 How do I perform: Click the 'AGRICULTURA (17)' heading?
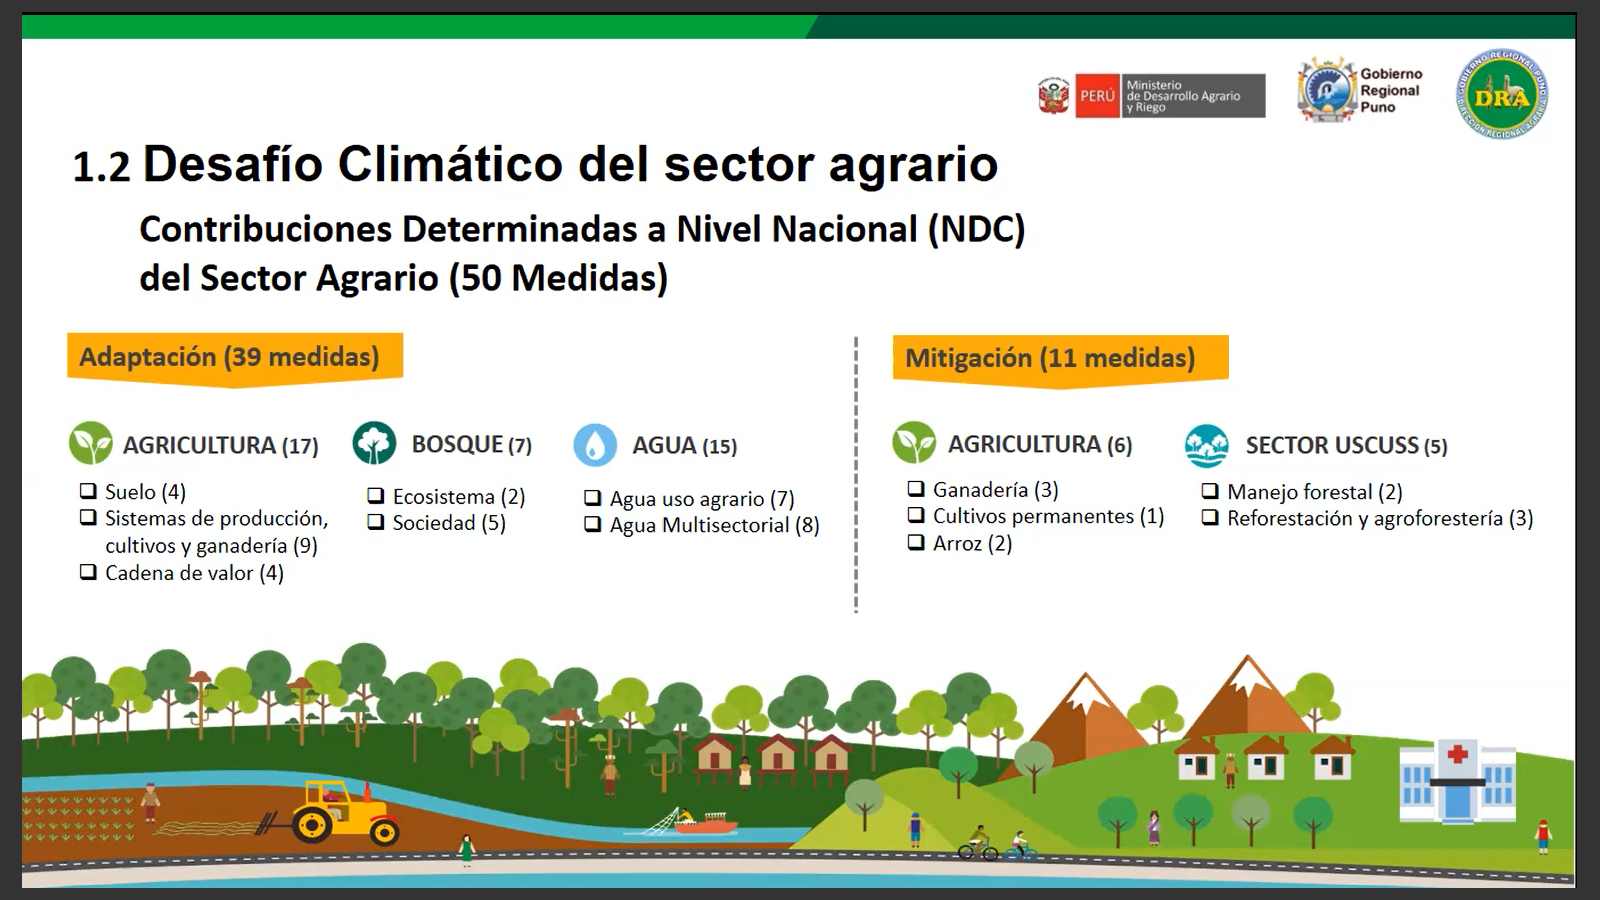(220, 446)
